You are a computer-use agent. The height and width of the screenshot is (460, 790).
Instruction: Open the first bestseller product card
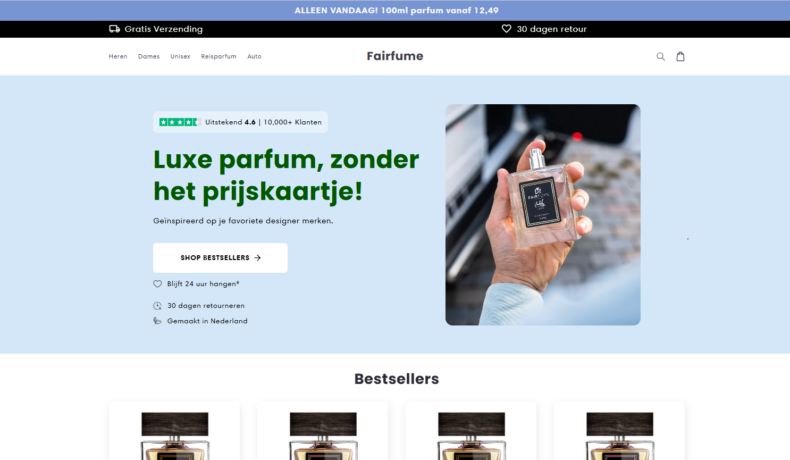[174, 431]
